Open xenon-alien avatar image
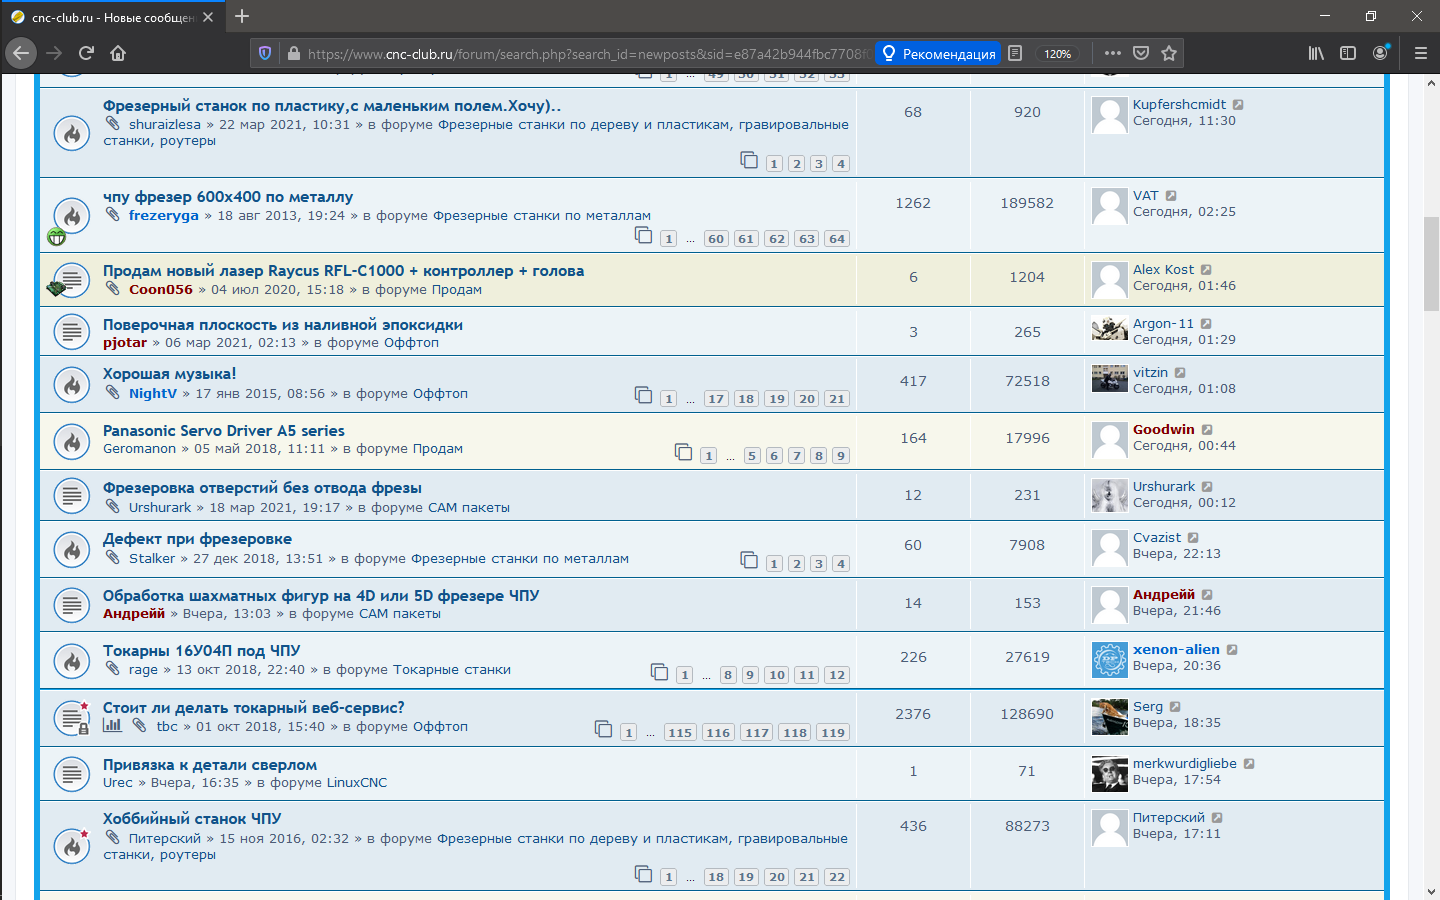1440x900 pixels. [x=1110, y=660]
